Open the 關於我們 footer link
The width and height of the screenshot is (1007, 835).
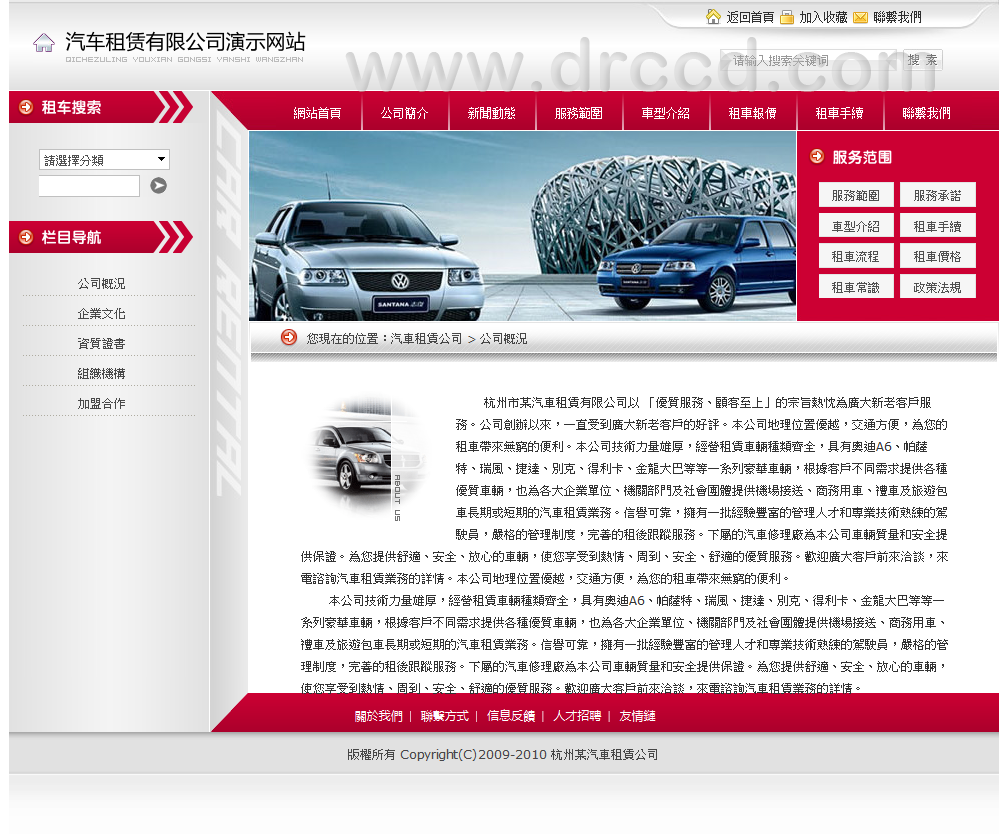(378, 716)
